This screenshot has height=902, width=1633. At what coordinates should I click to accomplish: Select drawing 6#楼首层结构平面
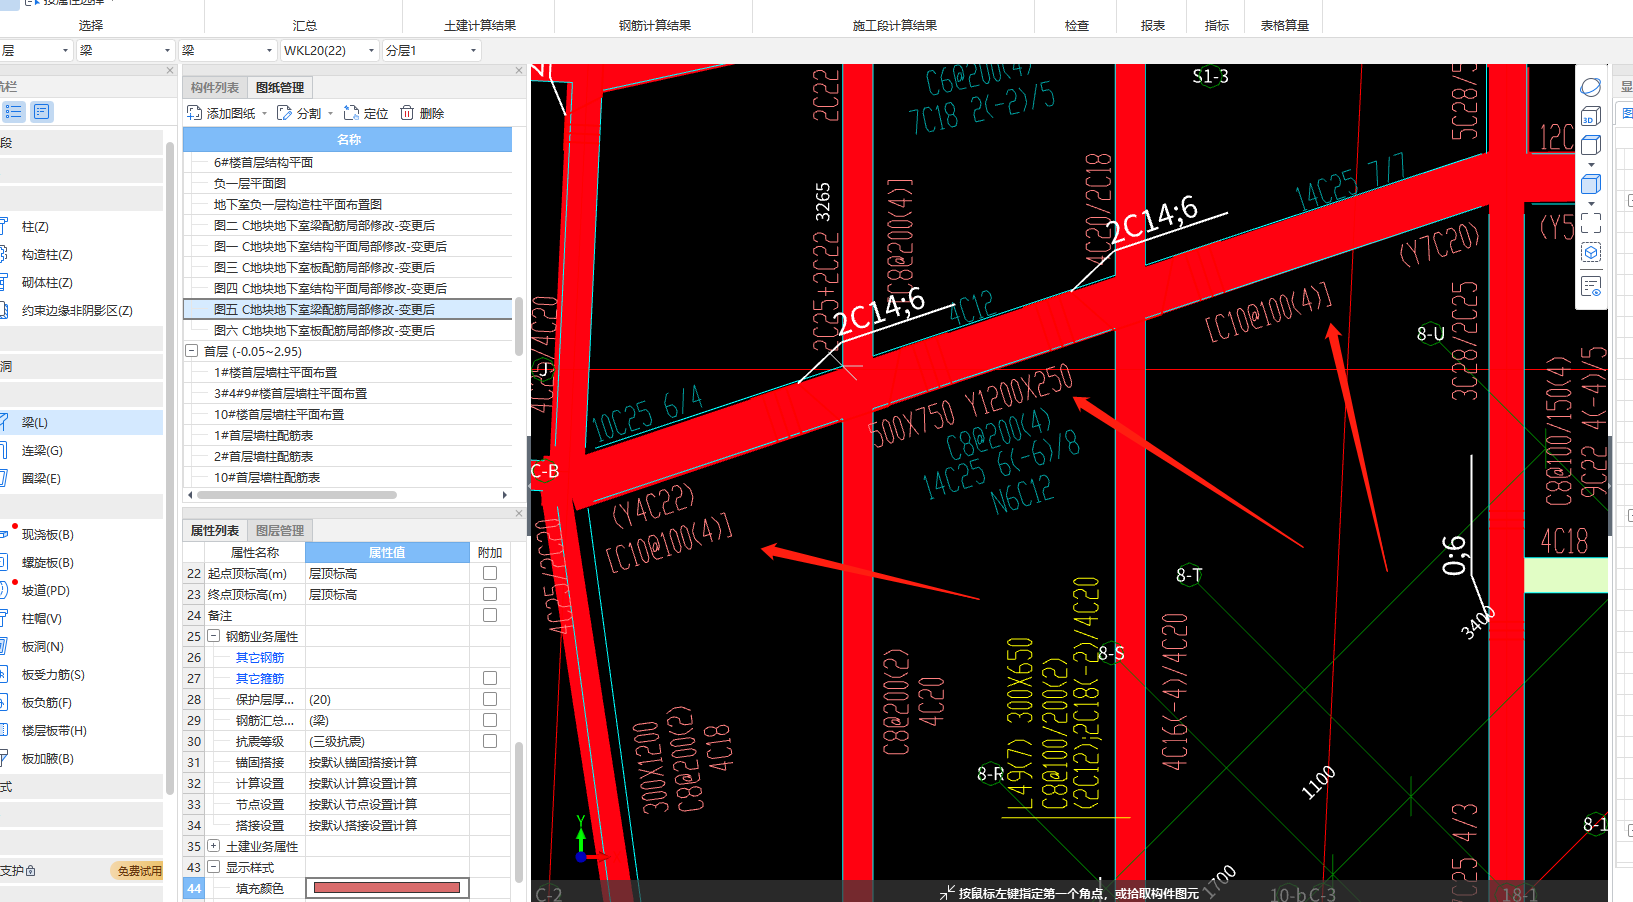[x=264, y=162]
